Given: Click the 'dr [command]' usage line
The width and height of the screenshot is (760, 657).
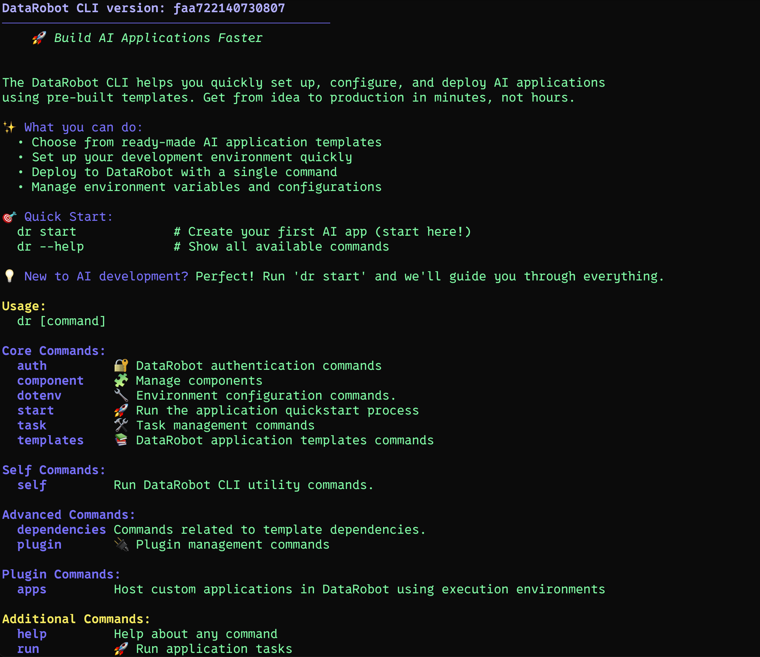Looking at the screenshot, I should click(62, 321).
